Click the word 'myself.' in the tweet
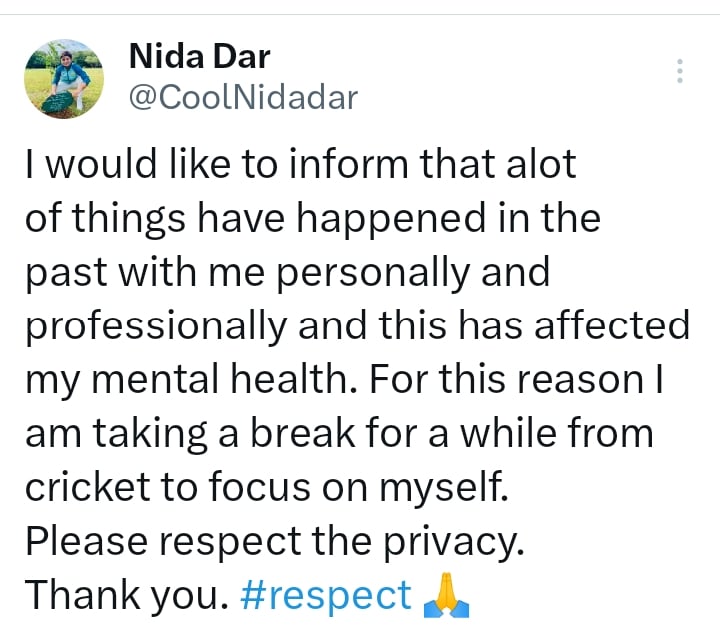 (444, 488)
